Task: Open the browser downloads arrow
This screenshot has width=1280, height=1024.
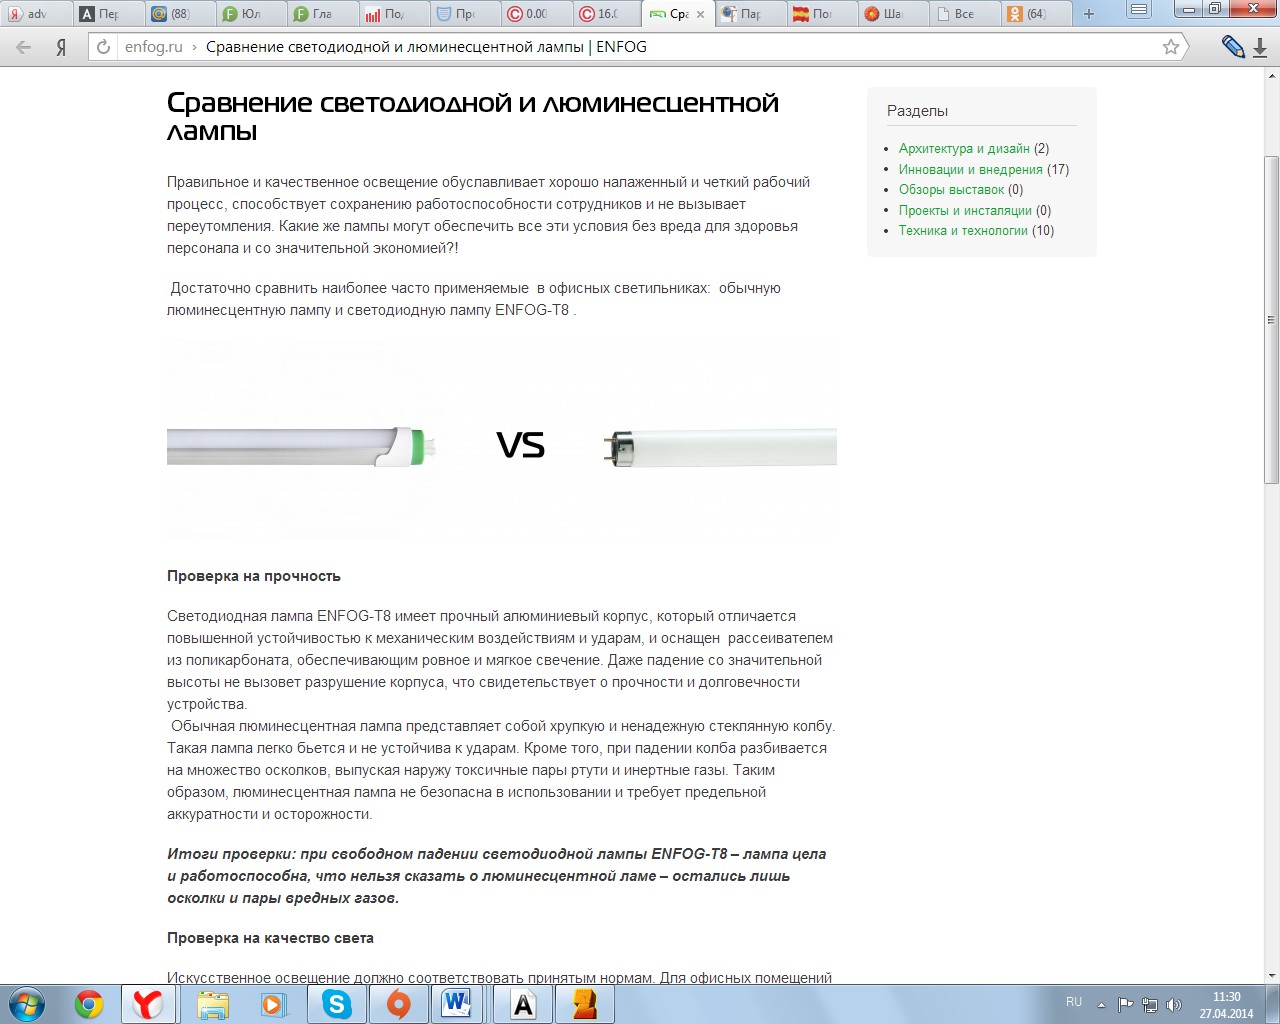Action: pyautogui.click(x=1260, y=47)
